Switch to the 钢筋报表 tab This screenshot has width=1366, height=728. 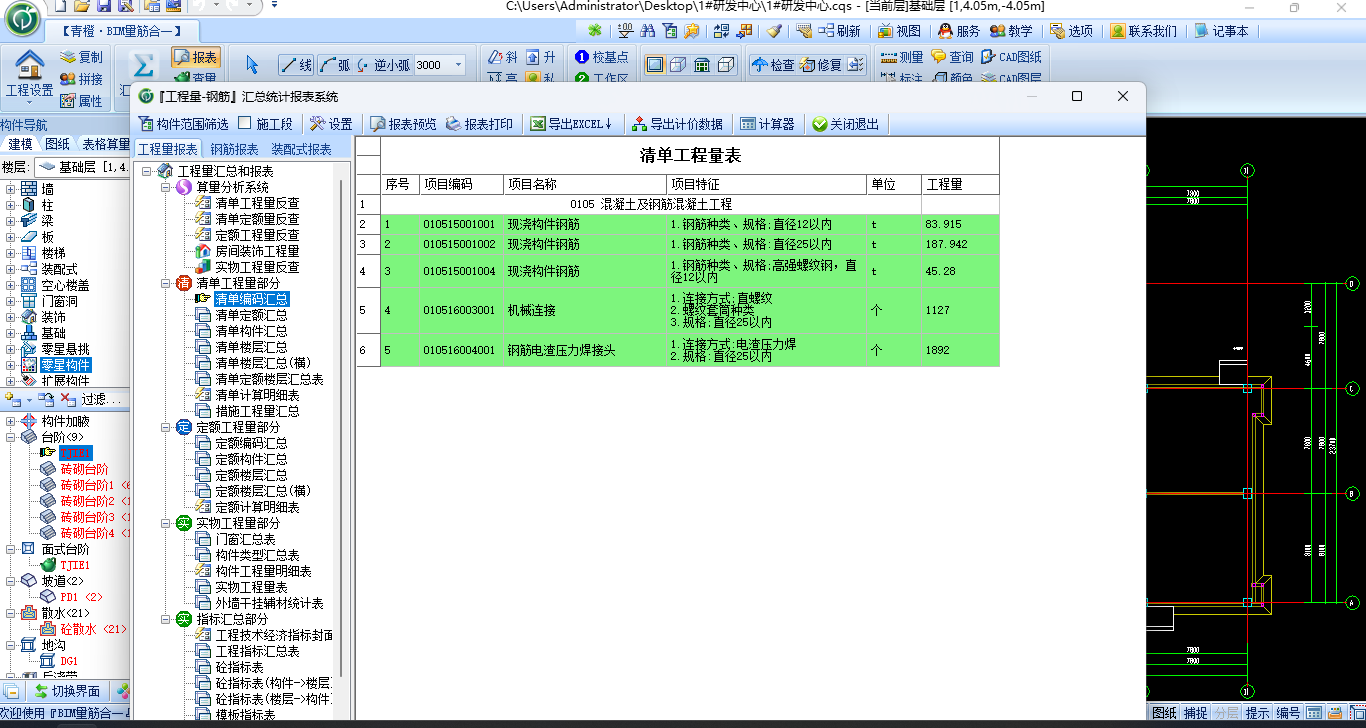point(234,149)
